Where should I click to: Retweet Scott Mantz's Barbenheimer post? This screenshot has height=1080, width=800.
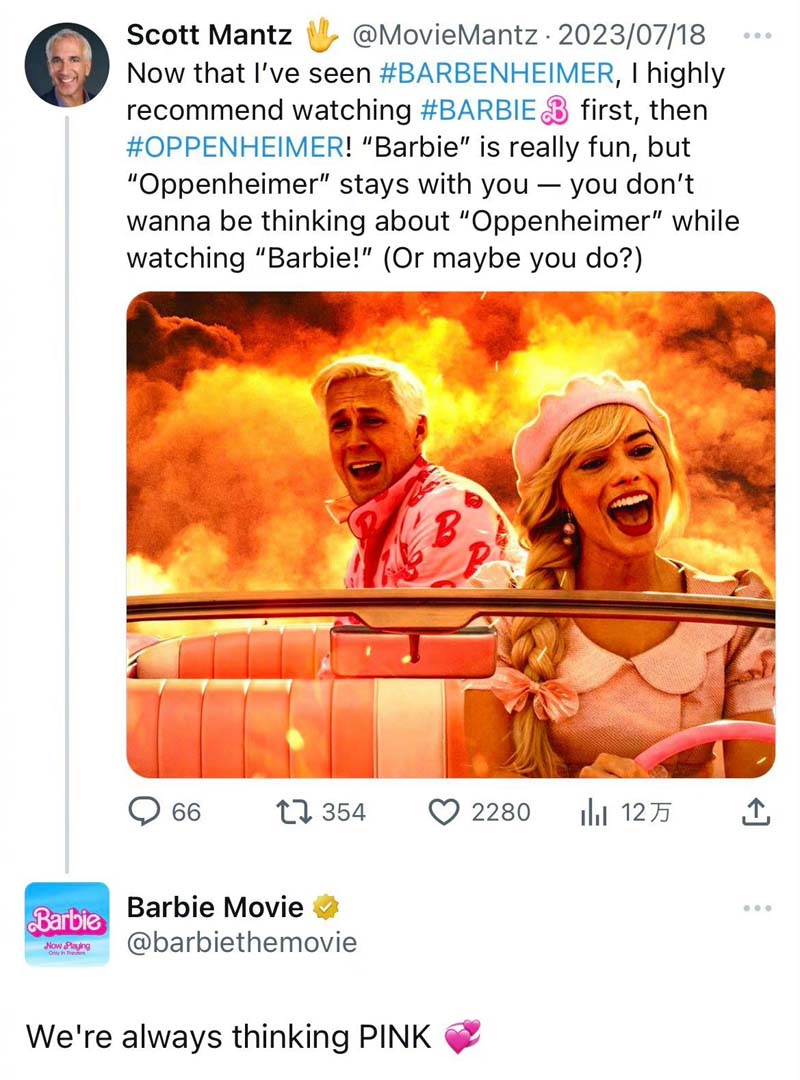click(294, 811)
